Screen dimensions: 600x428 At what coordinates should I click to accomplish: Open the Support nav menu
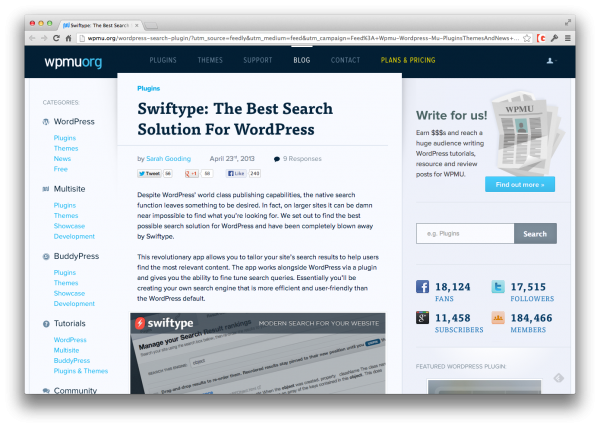coord(258,60)
